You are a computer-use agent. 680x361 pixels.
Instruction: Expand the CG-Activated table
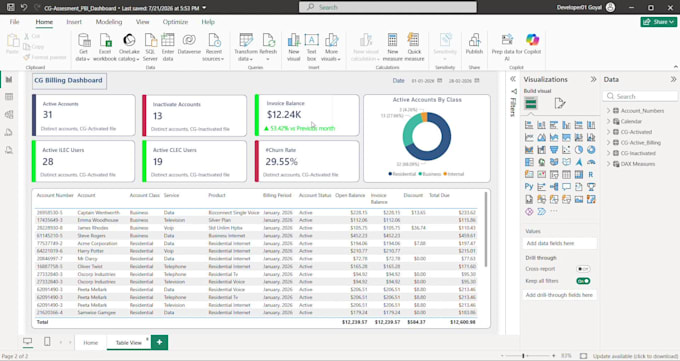click(x=608, y=132)
